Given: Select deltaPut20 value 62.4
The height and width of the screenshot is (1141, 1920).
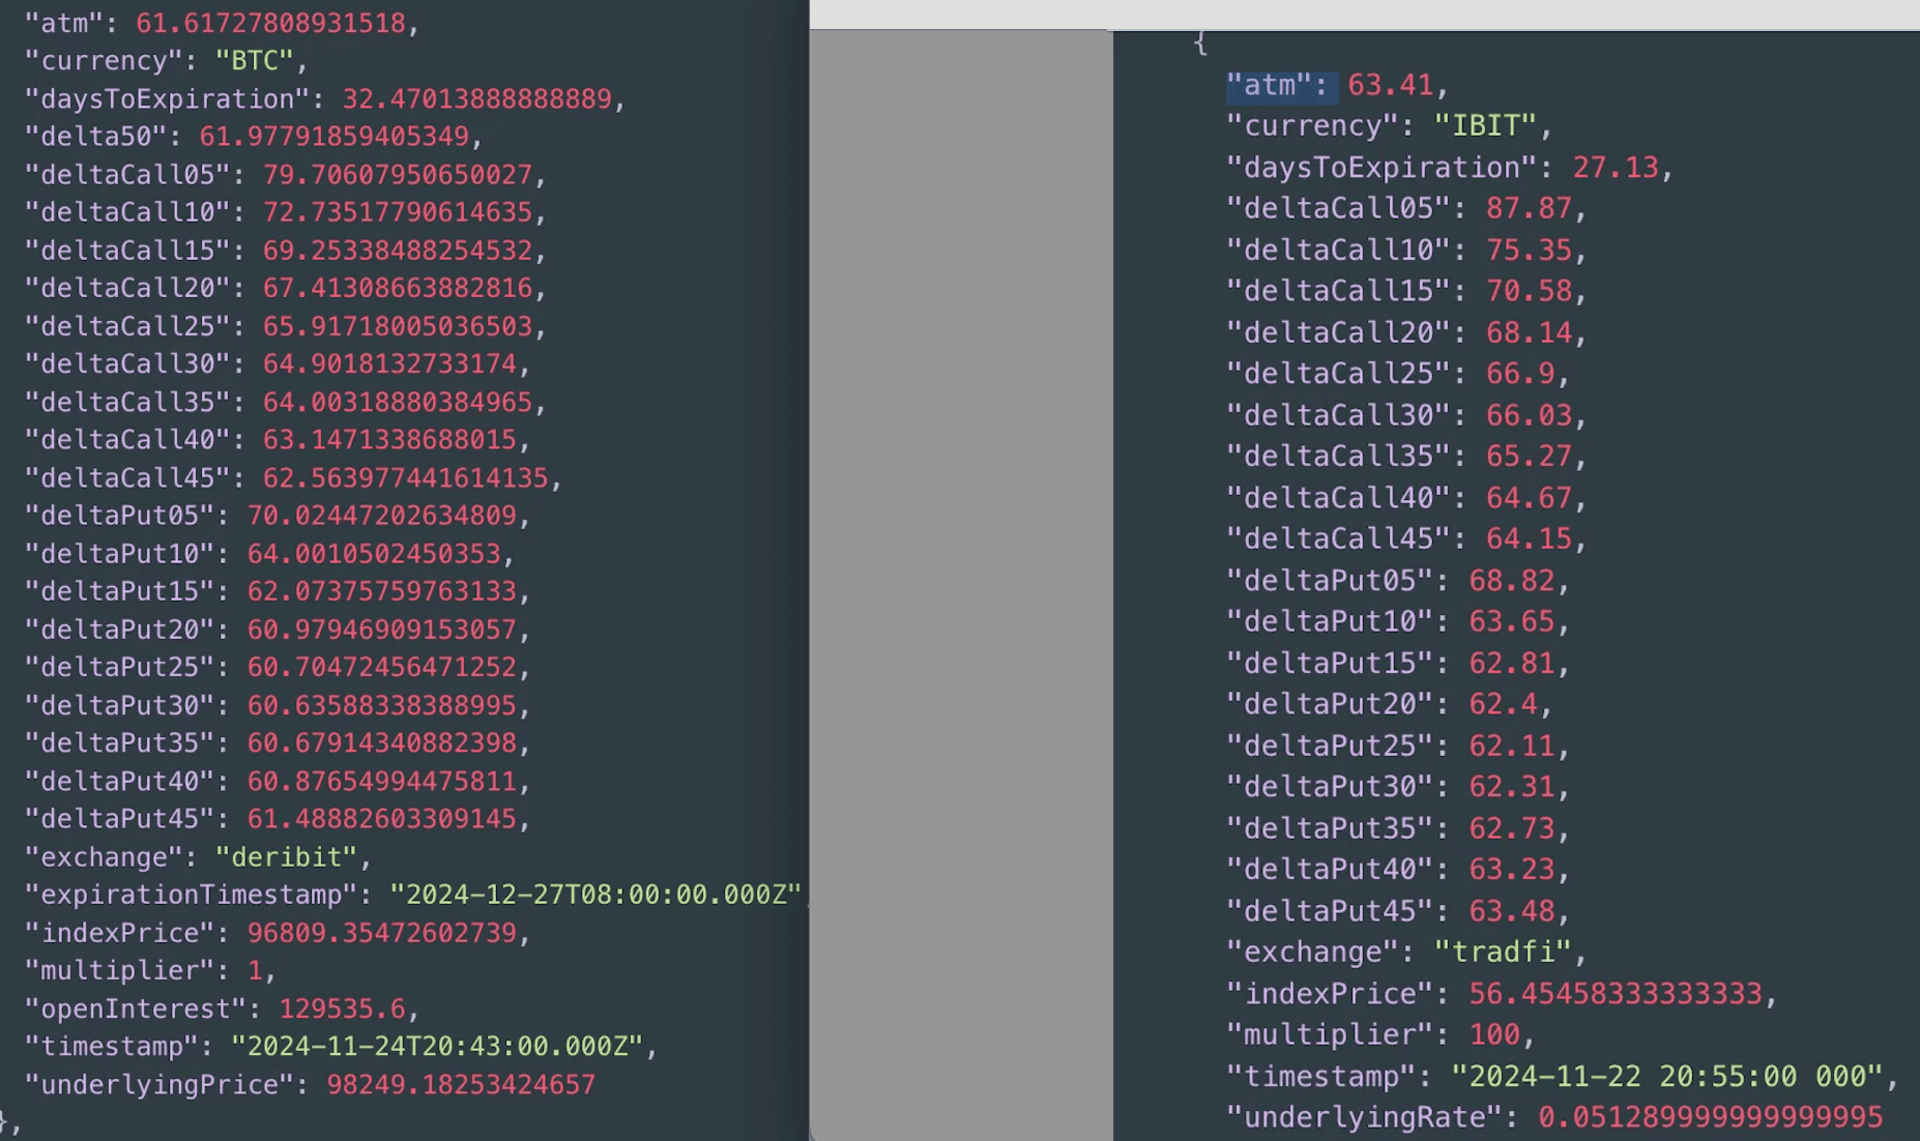Looking at the screenshot, I should (x=1504, y=704).
